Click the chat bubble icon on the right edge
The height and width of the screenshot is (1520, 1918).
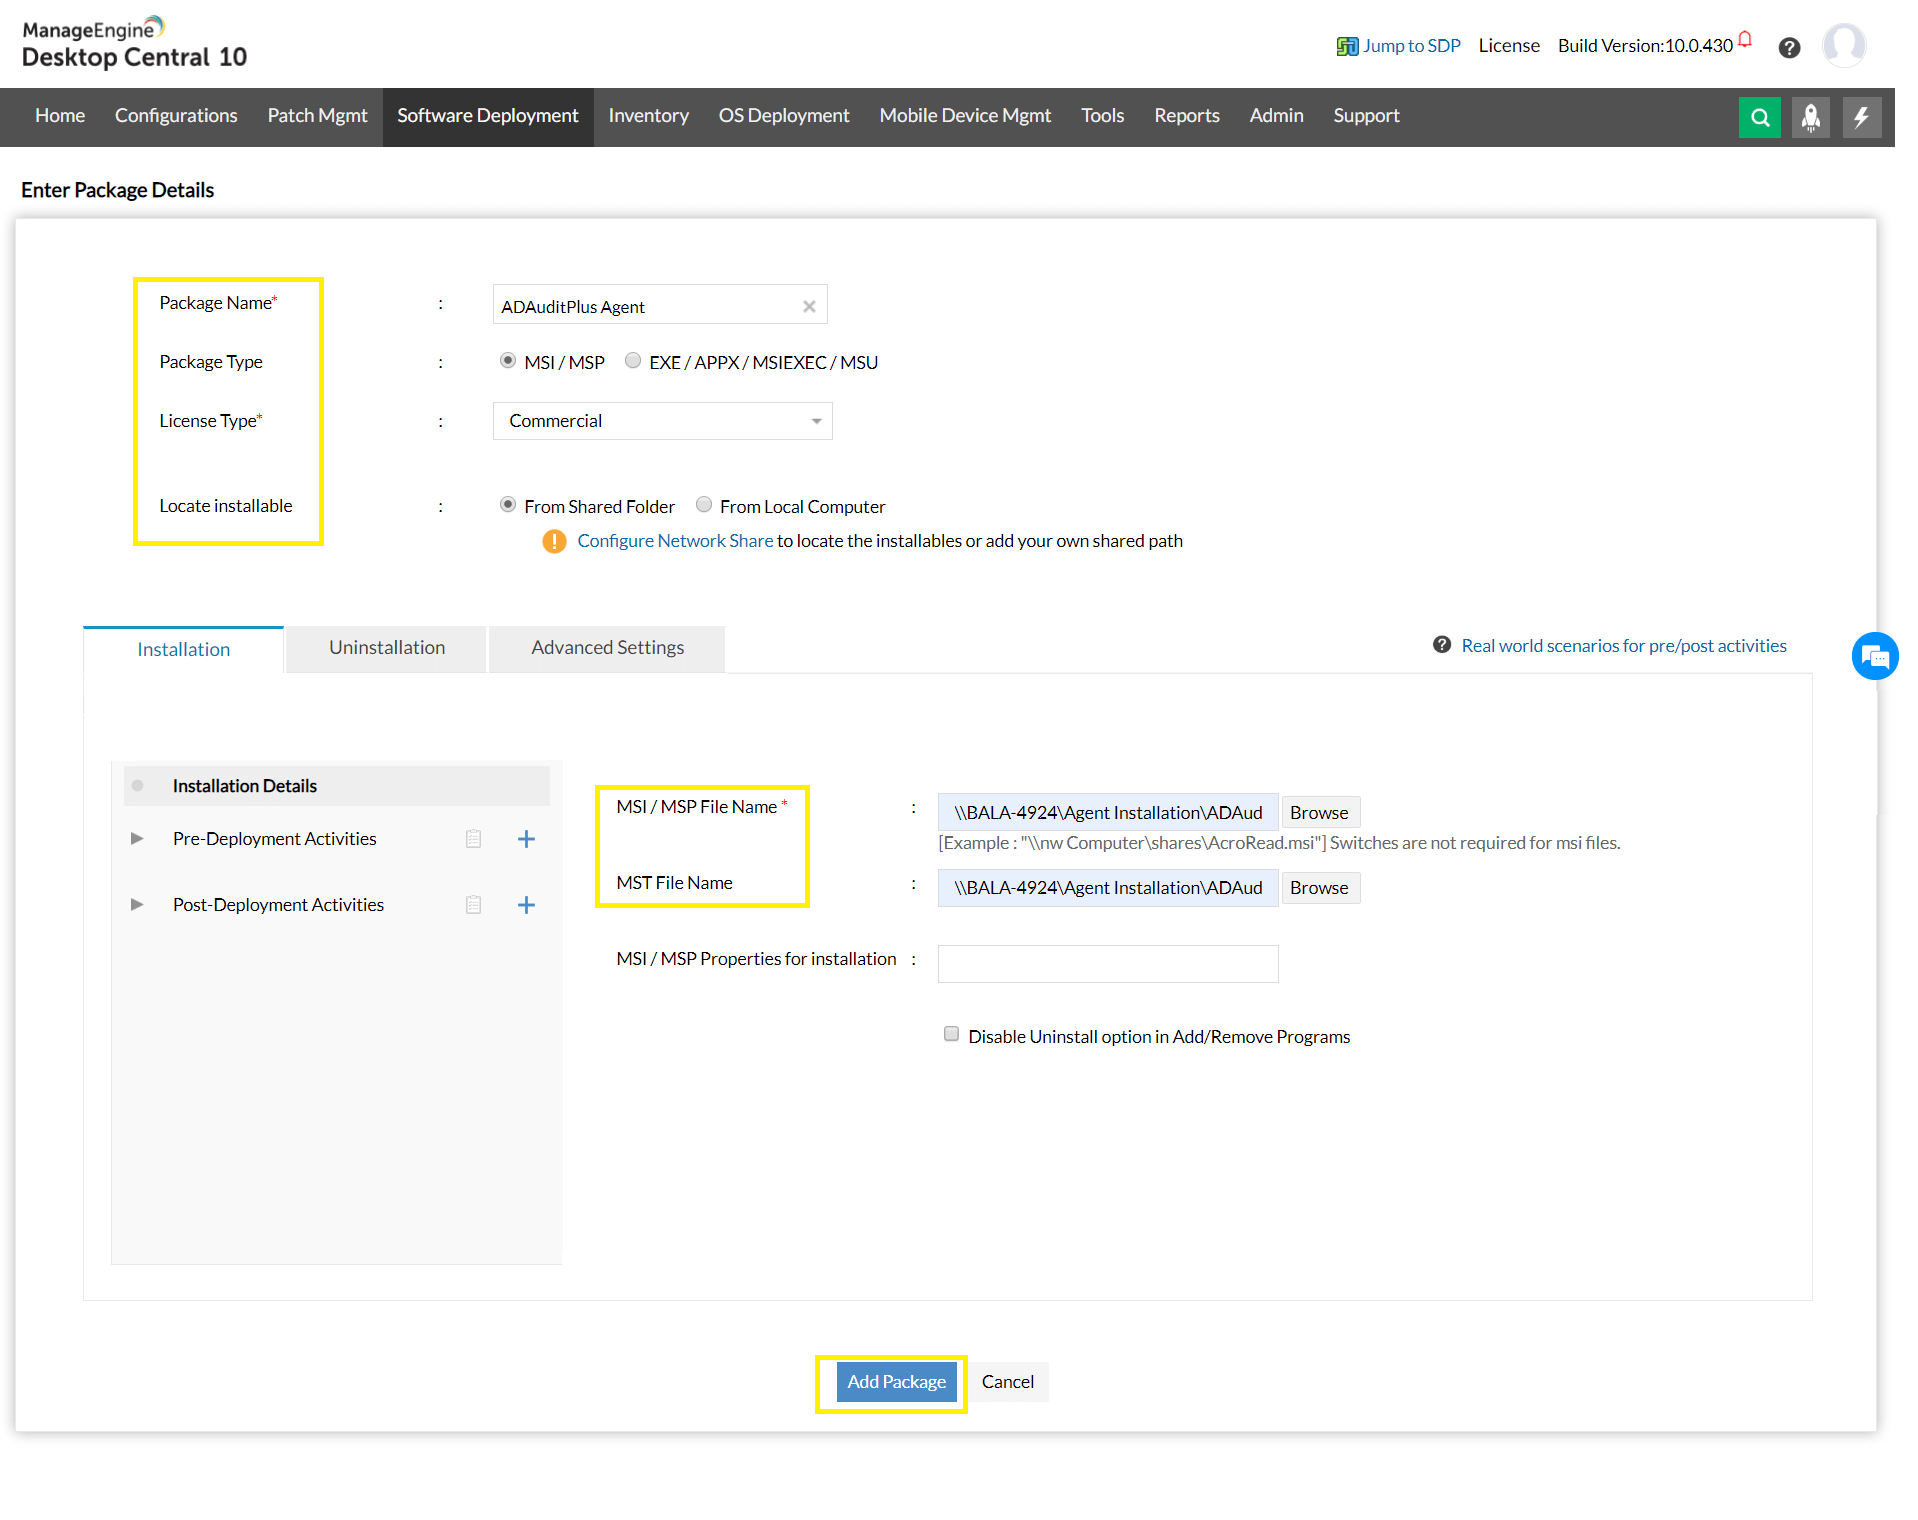pyautogui.click(x=1876, y=656)
